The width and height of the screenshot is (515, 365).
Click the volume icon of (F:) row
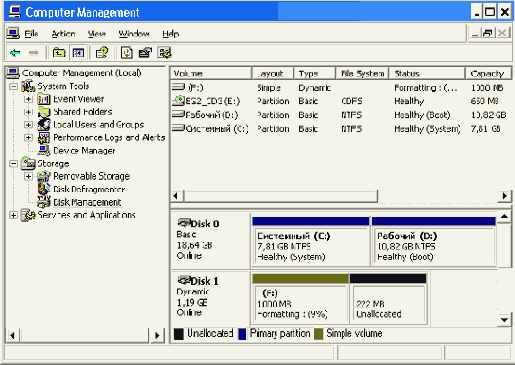(x=179, y=87)
